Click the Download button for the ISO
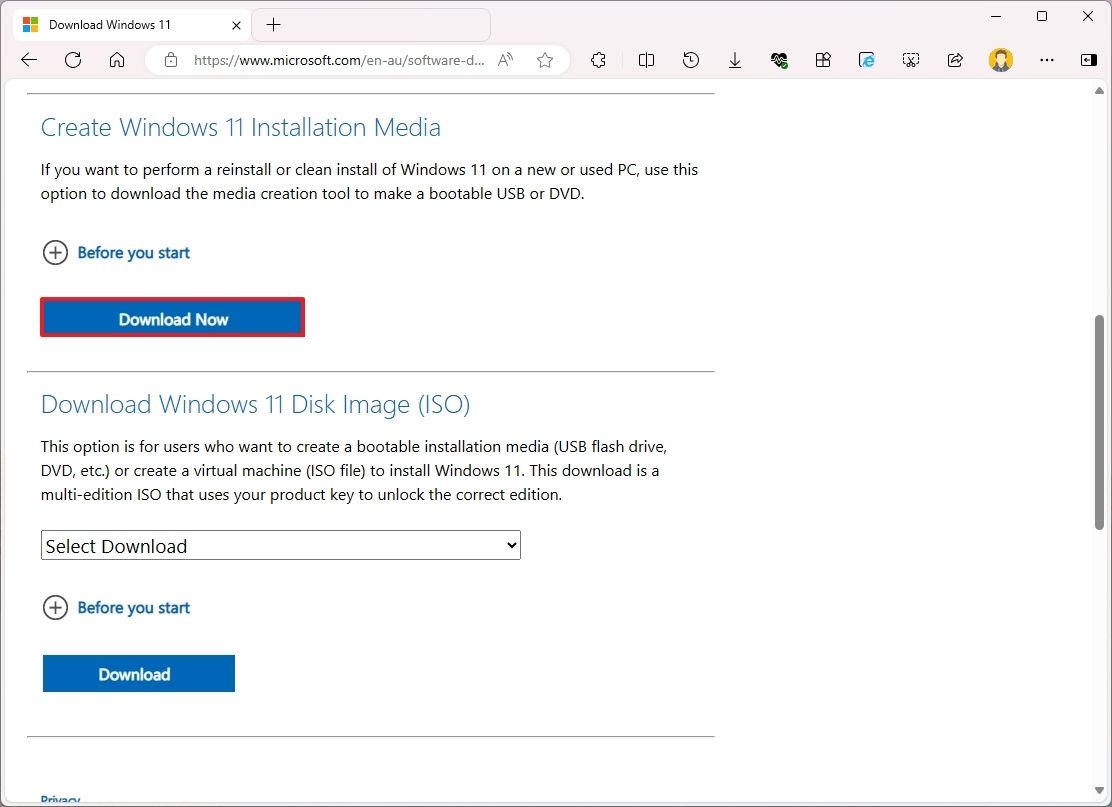 pos(138,673)
